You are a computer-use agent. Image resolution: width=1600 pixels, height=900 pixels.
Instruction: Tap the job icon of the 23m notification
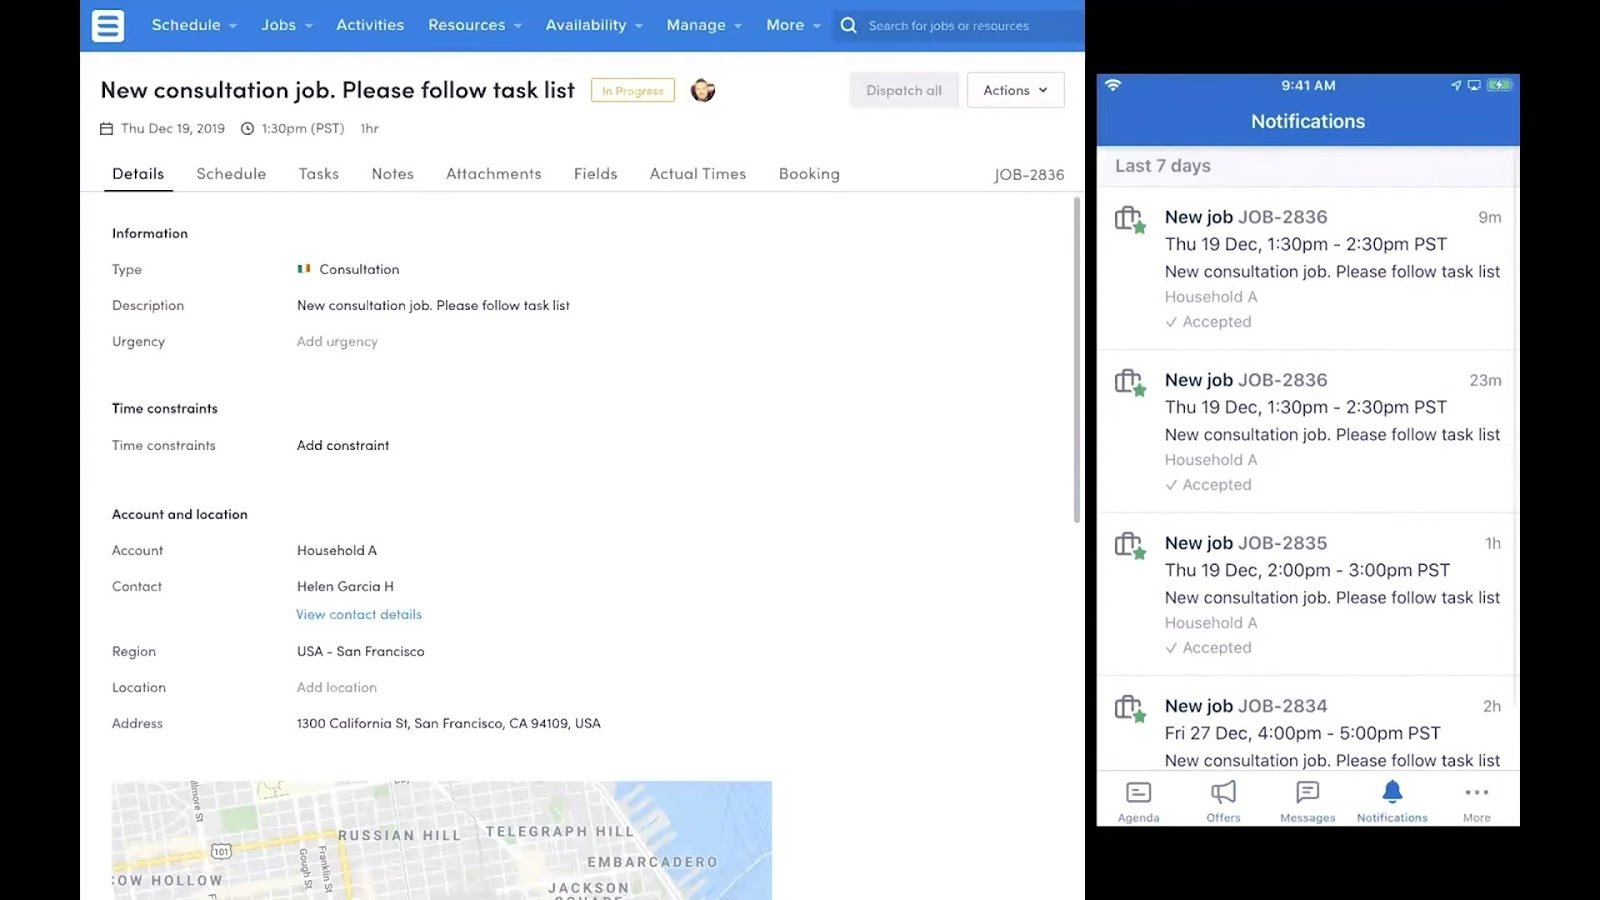(1130, 382)
